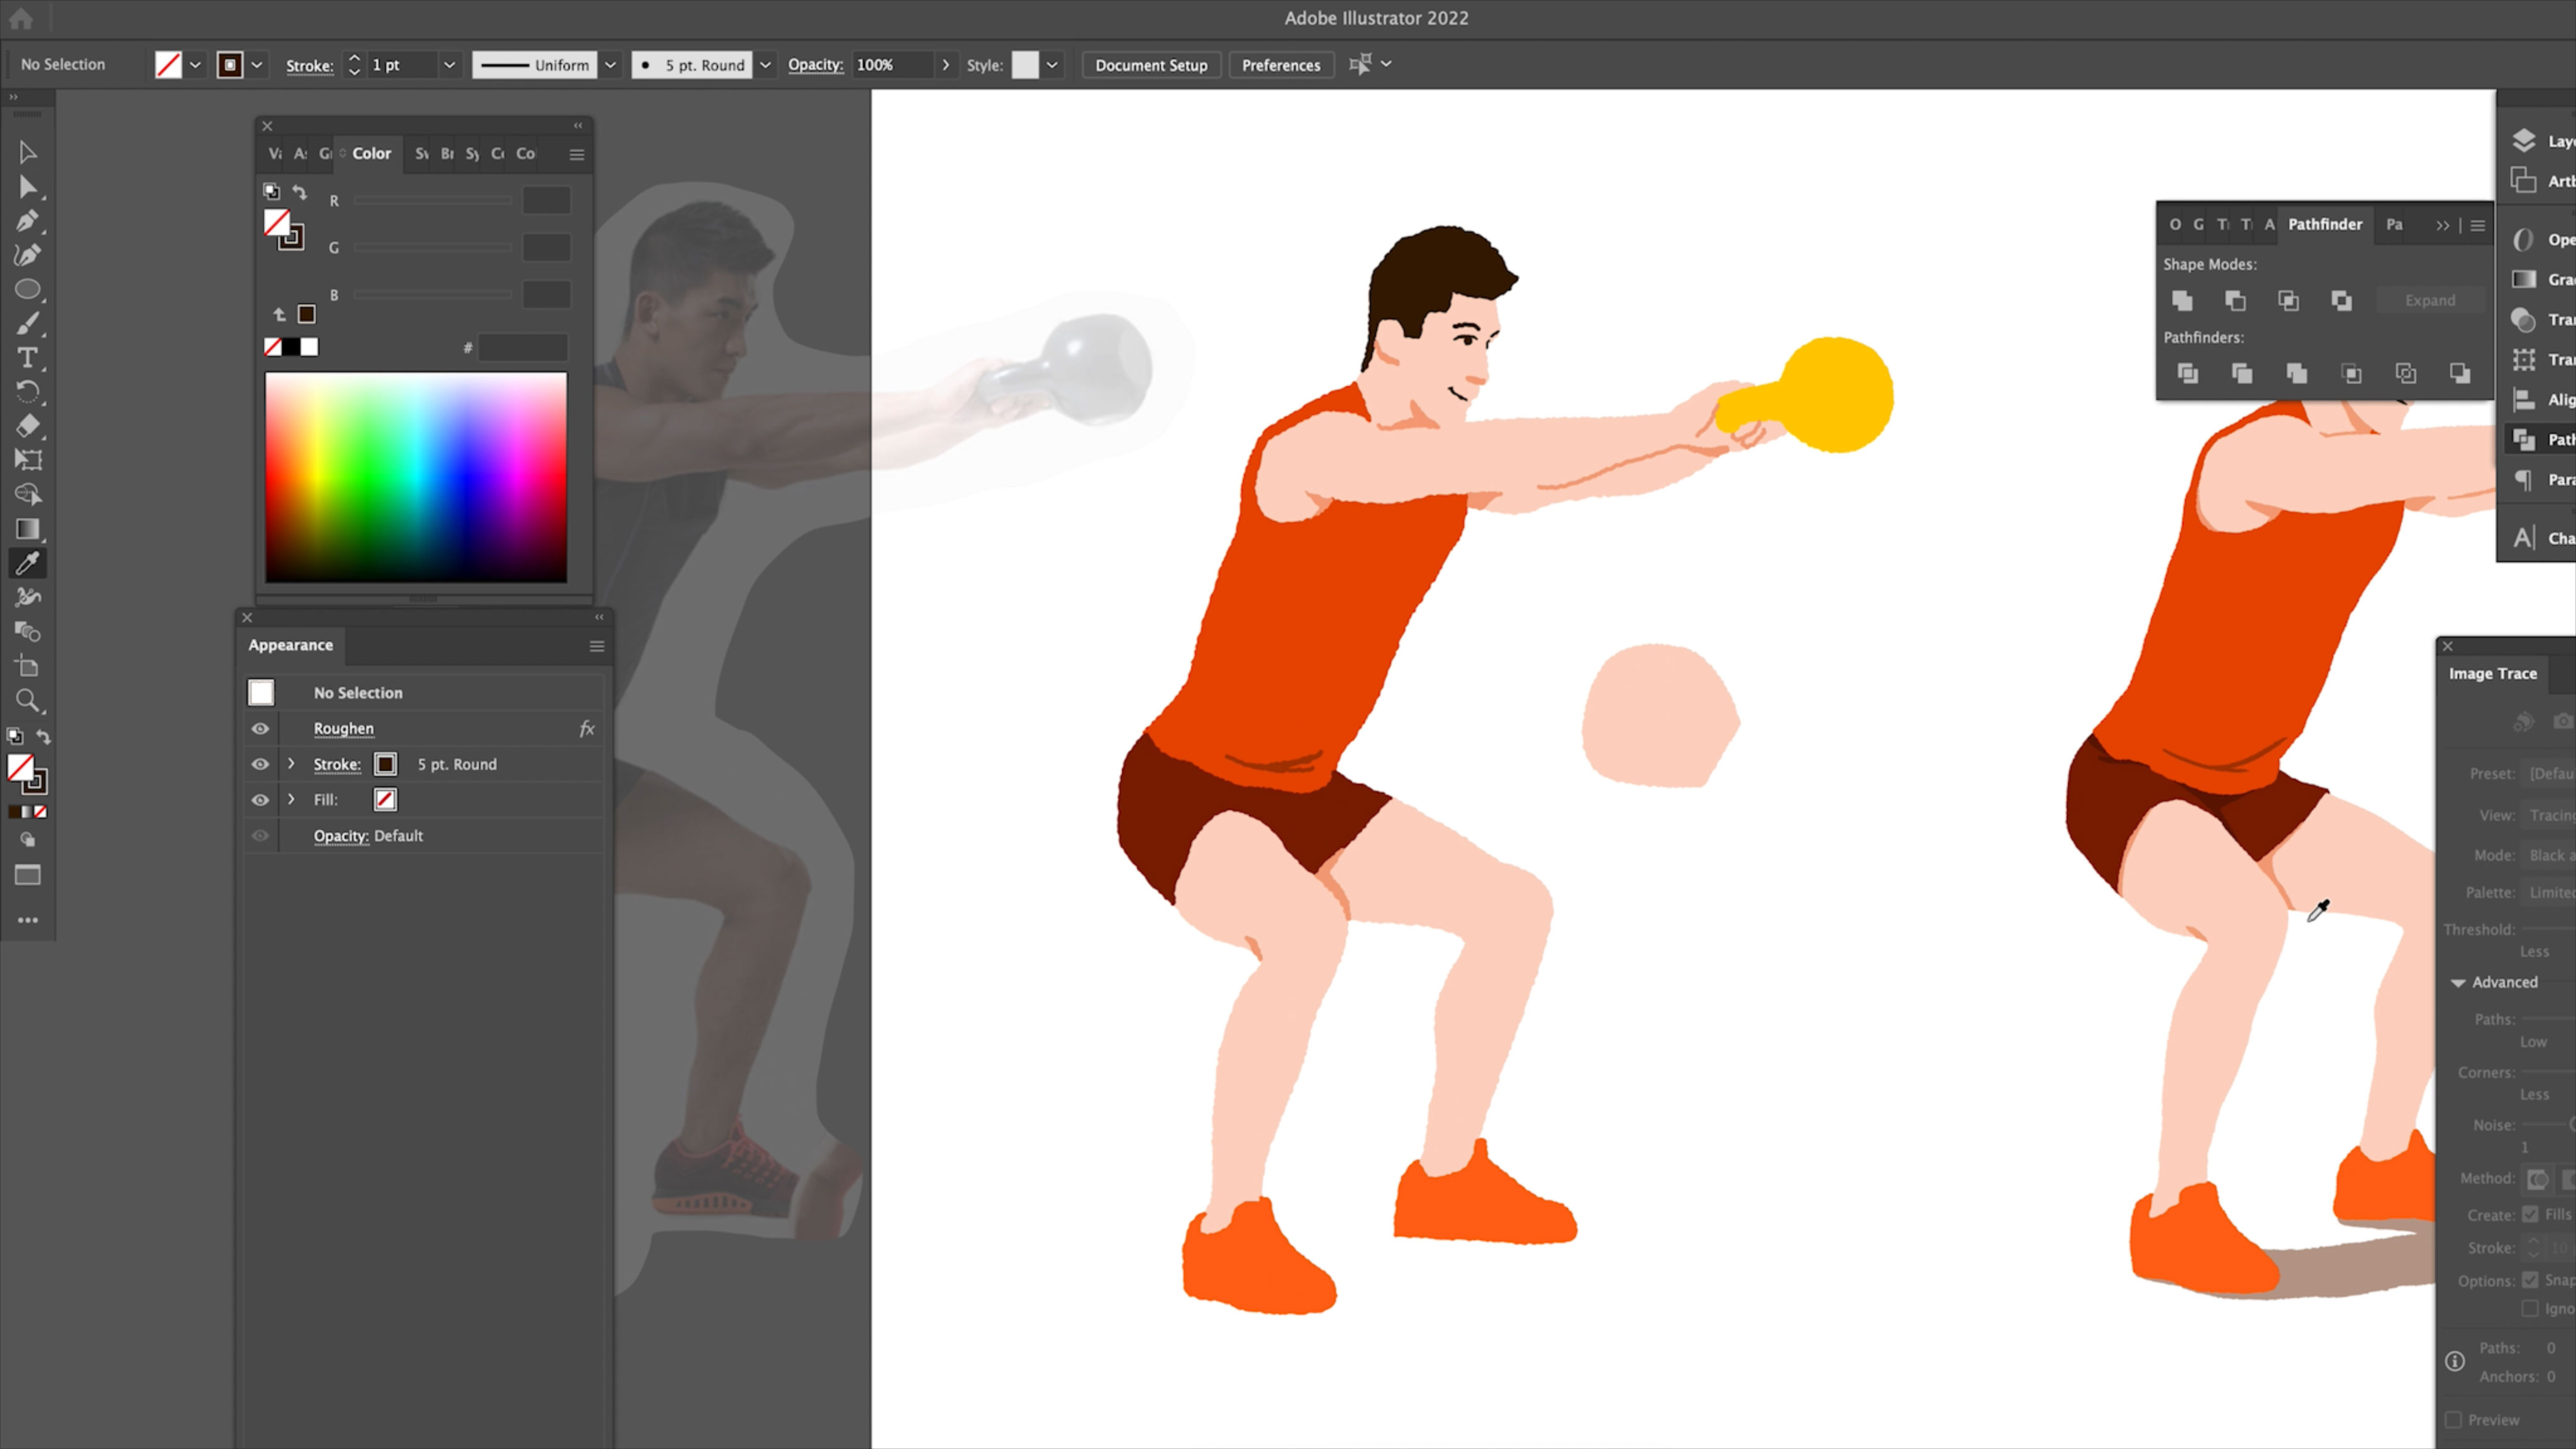Click the Stroke link in control bar

click(x=309, y=66)
